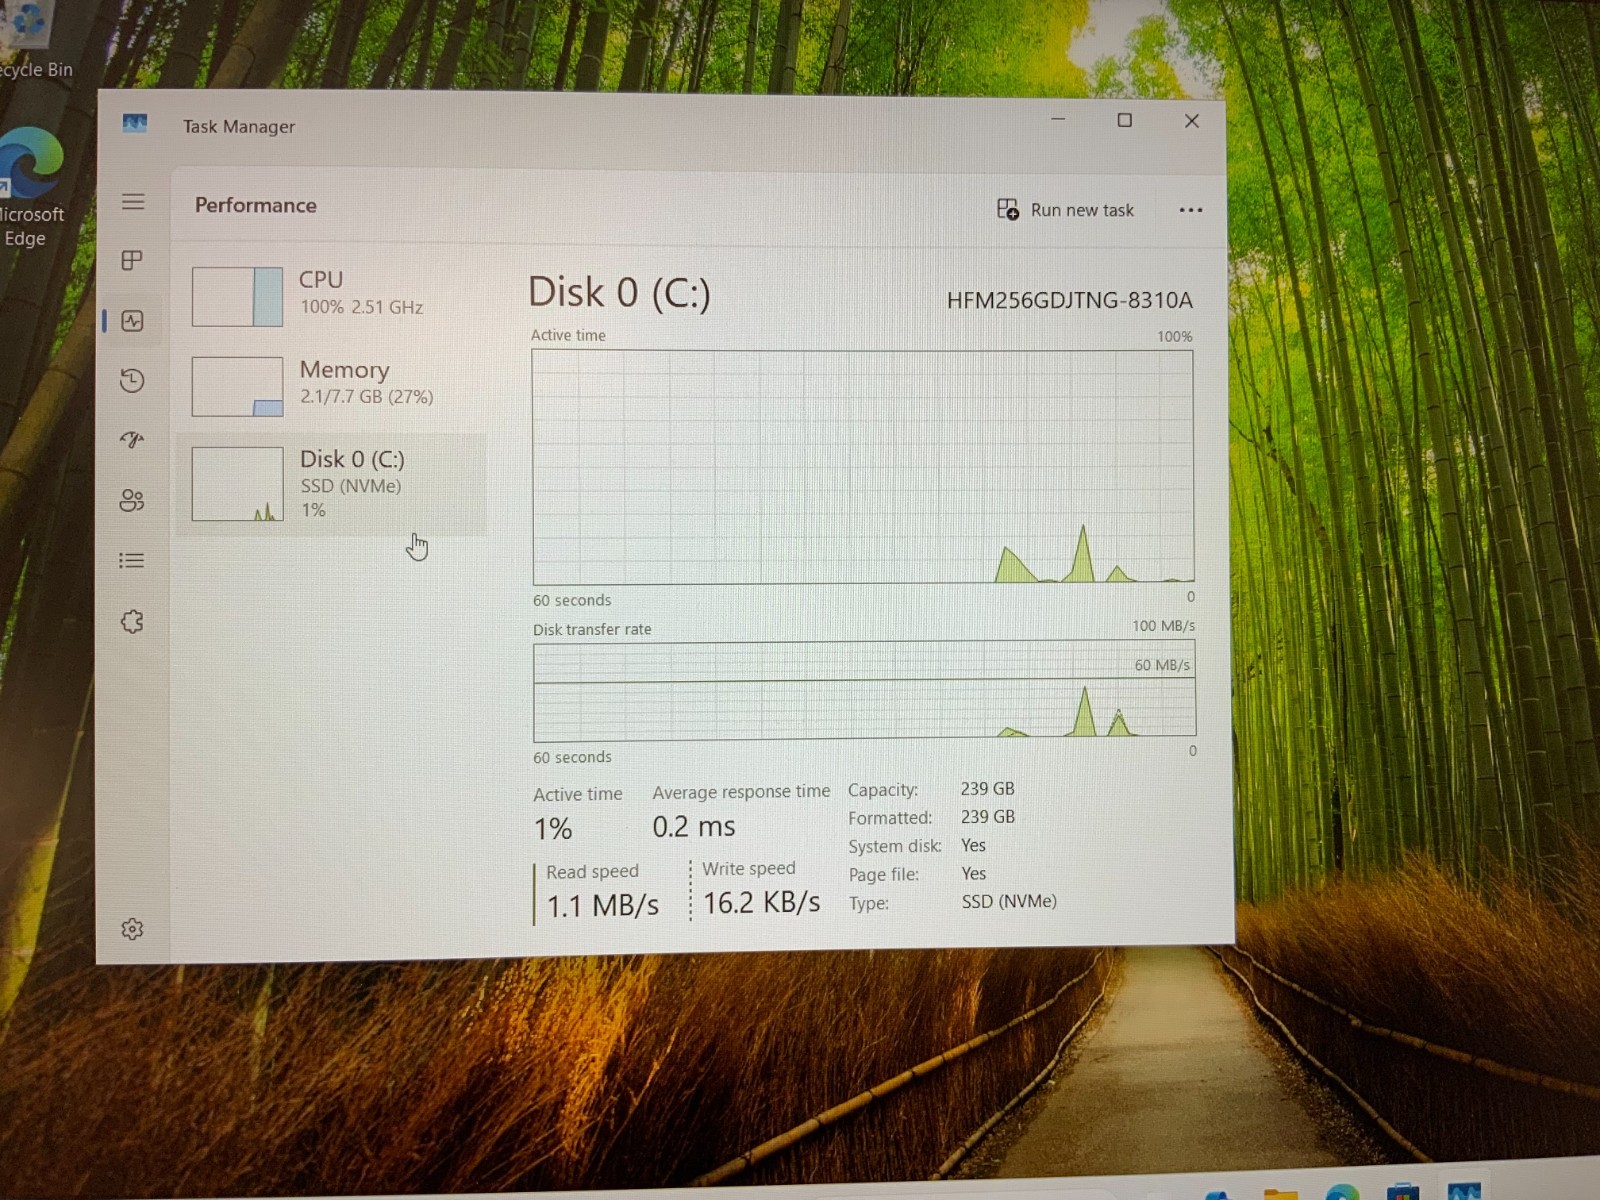Open the Details page list icon
This screenshot has height=1200, width=1600.
[x=132, y=561]
